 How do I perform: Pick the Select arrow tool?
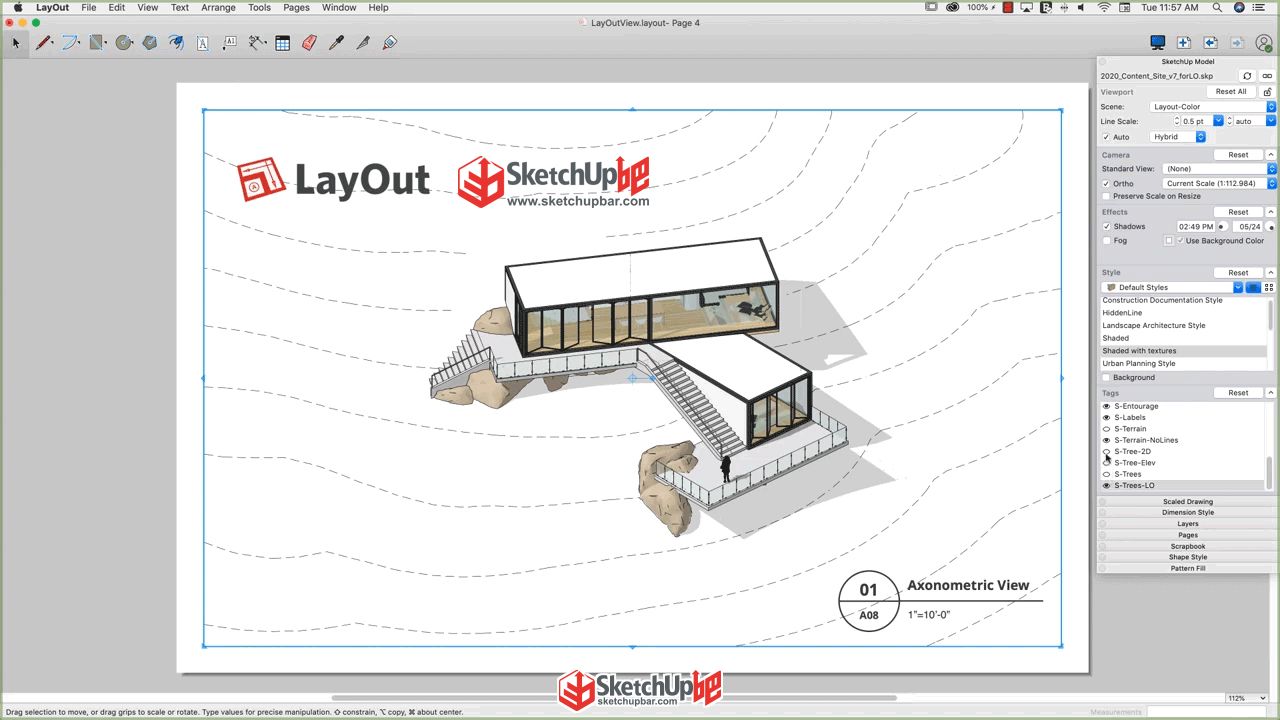tap(15, 43)
